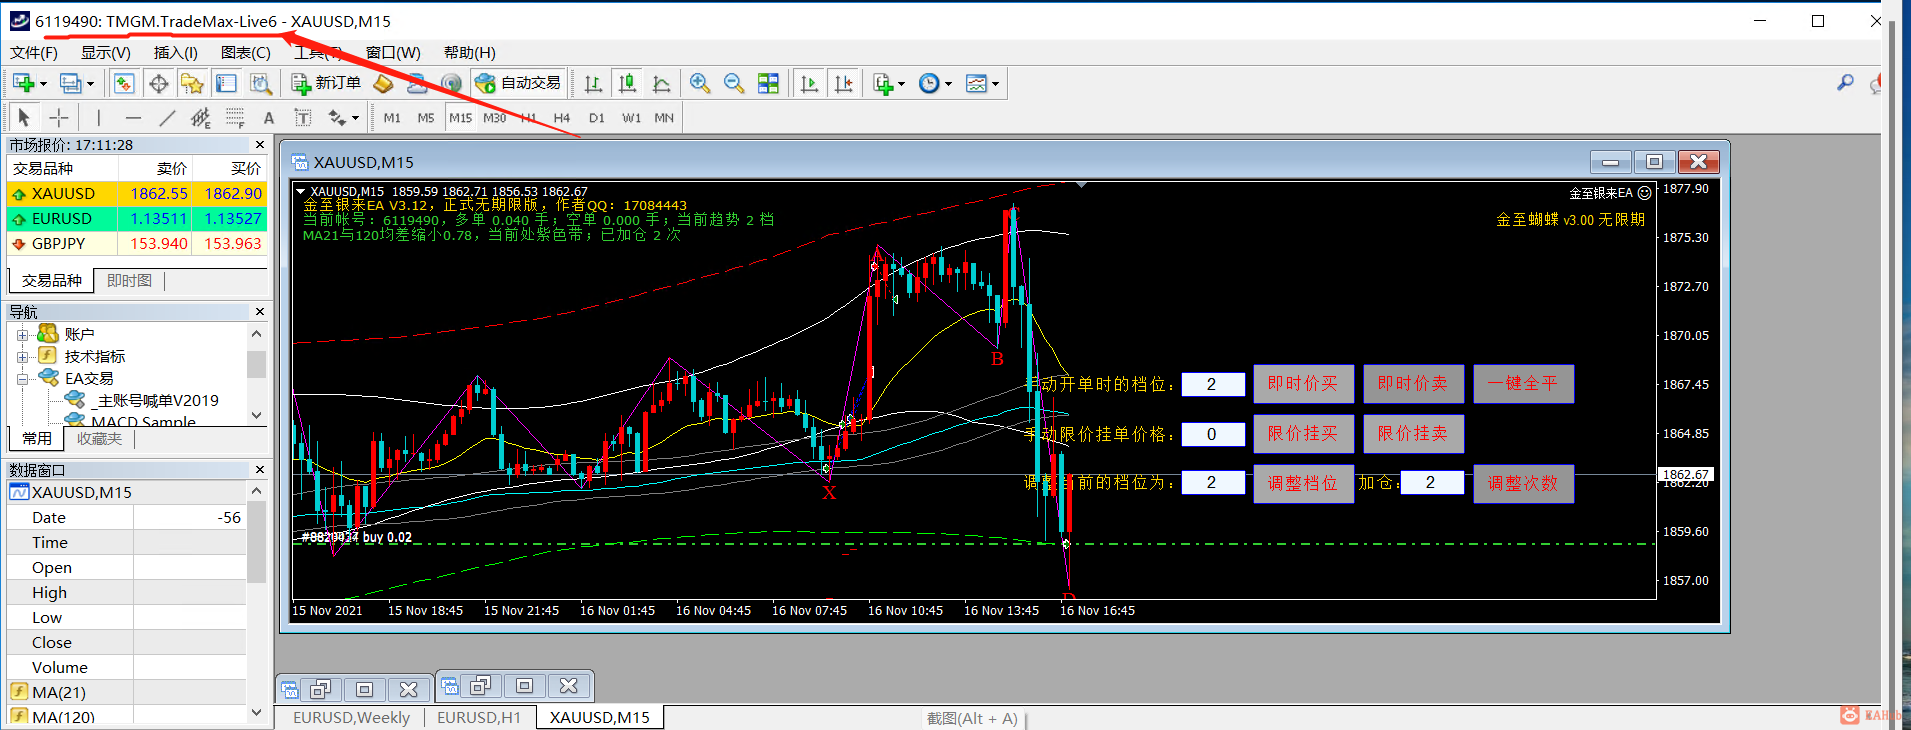Open the Data Window toolbar icon

click(159, 84)
